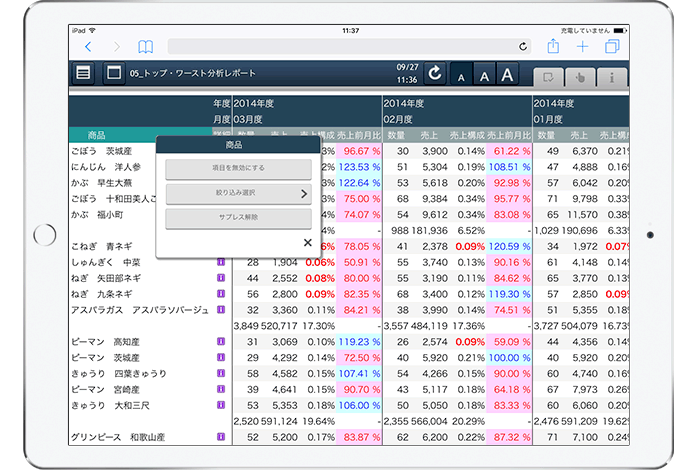This screenshot has width=699, height=470.
Task: Tap the 120.59 % cell
Action: point(510,247)
